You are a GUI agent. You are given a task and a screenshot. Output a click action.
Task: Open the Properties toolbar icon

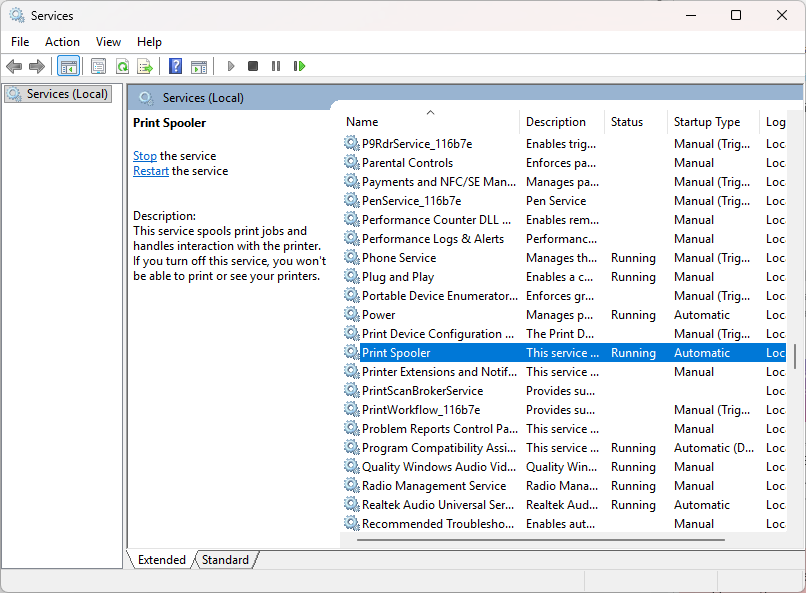point(98,66)
